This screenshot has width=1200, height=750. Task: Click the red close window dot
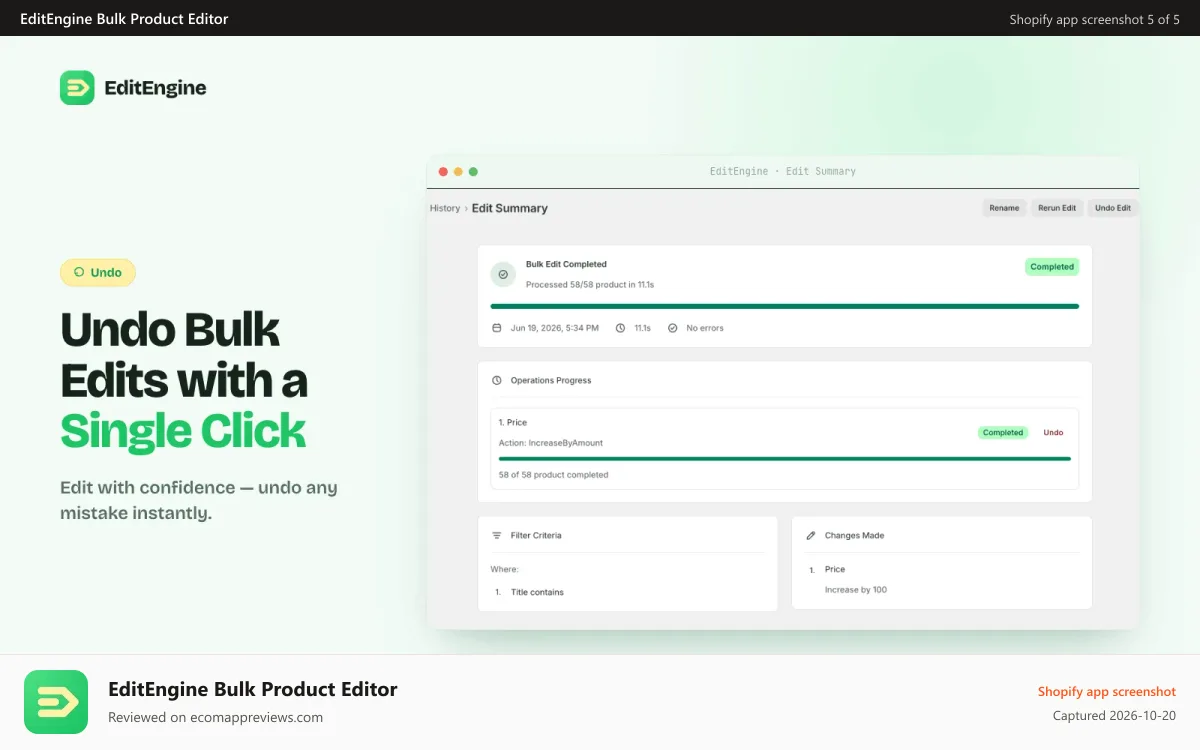click(443, 172)
